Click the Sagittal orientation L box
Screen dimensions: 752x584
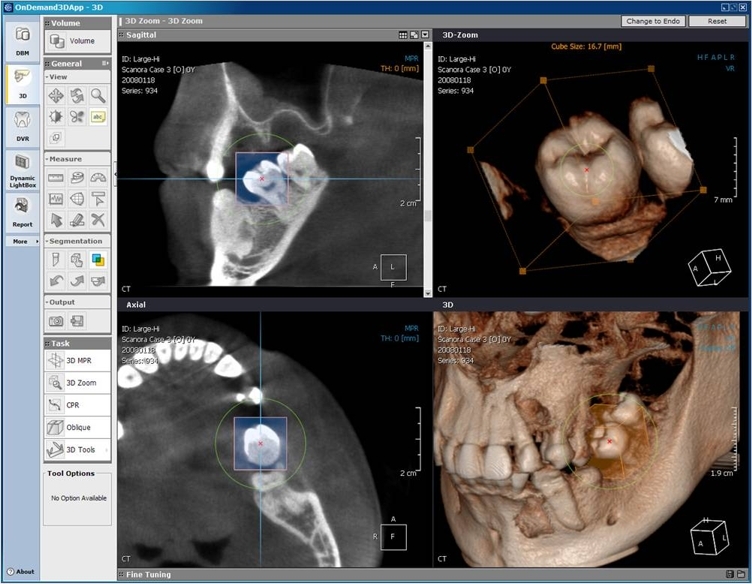coord(393,267)
